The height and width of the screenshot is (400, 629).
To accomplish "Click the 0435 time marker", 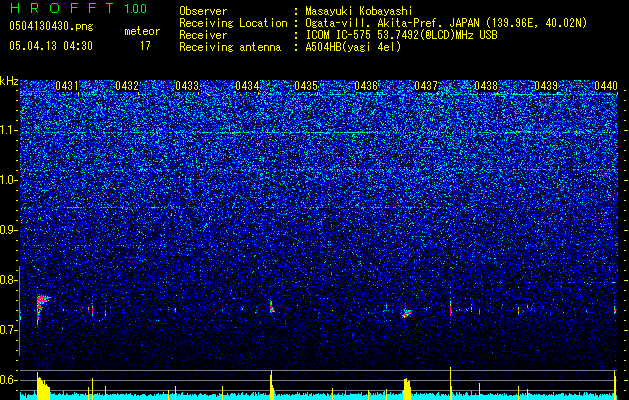I will click(306, 86).
